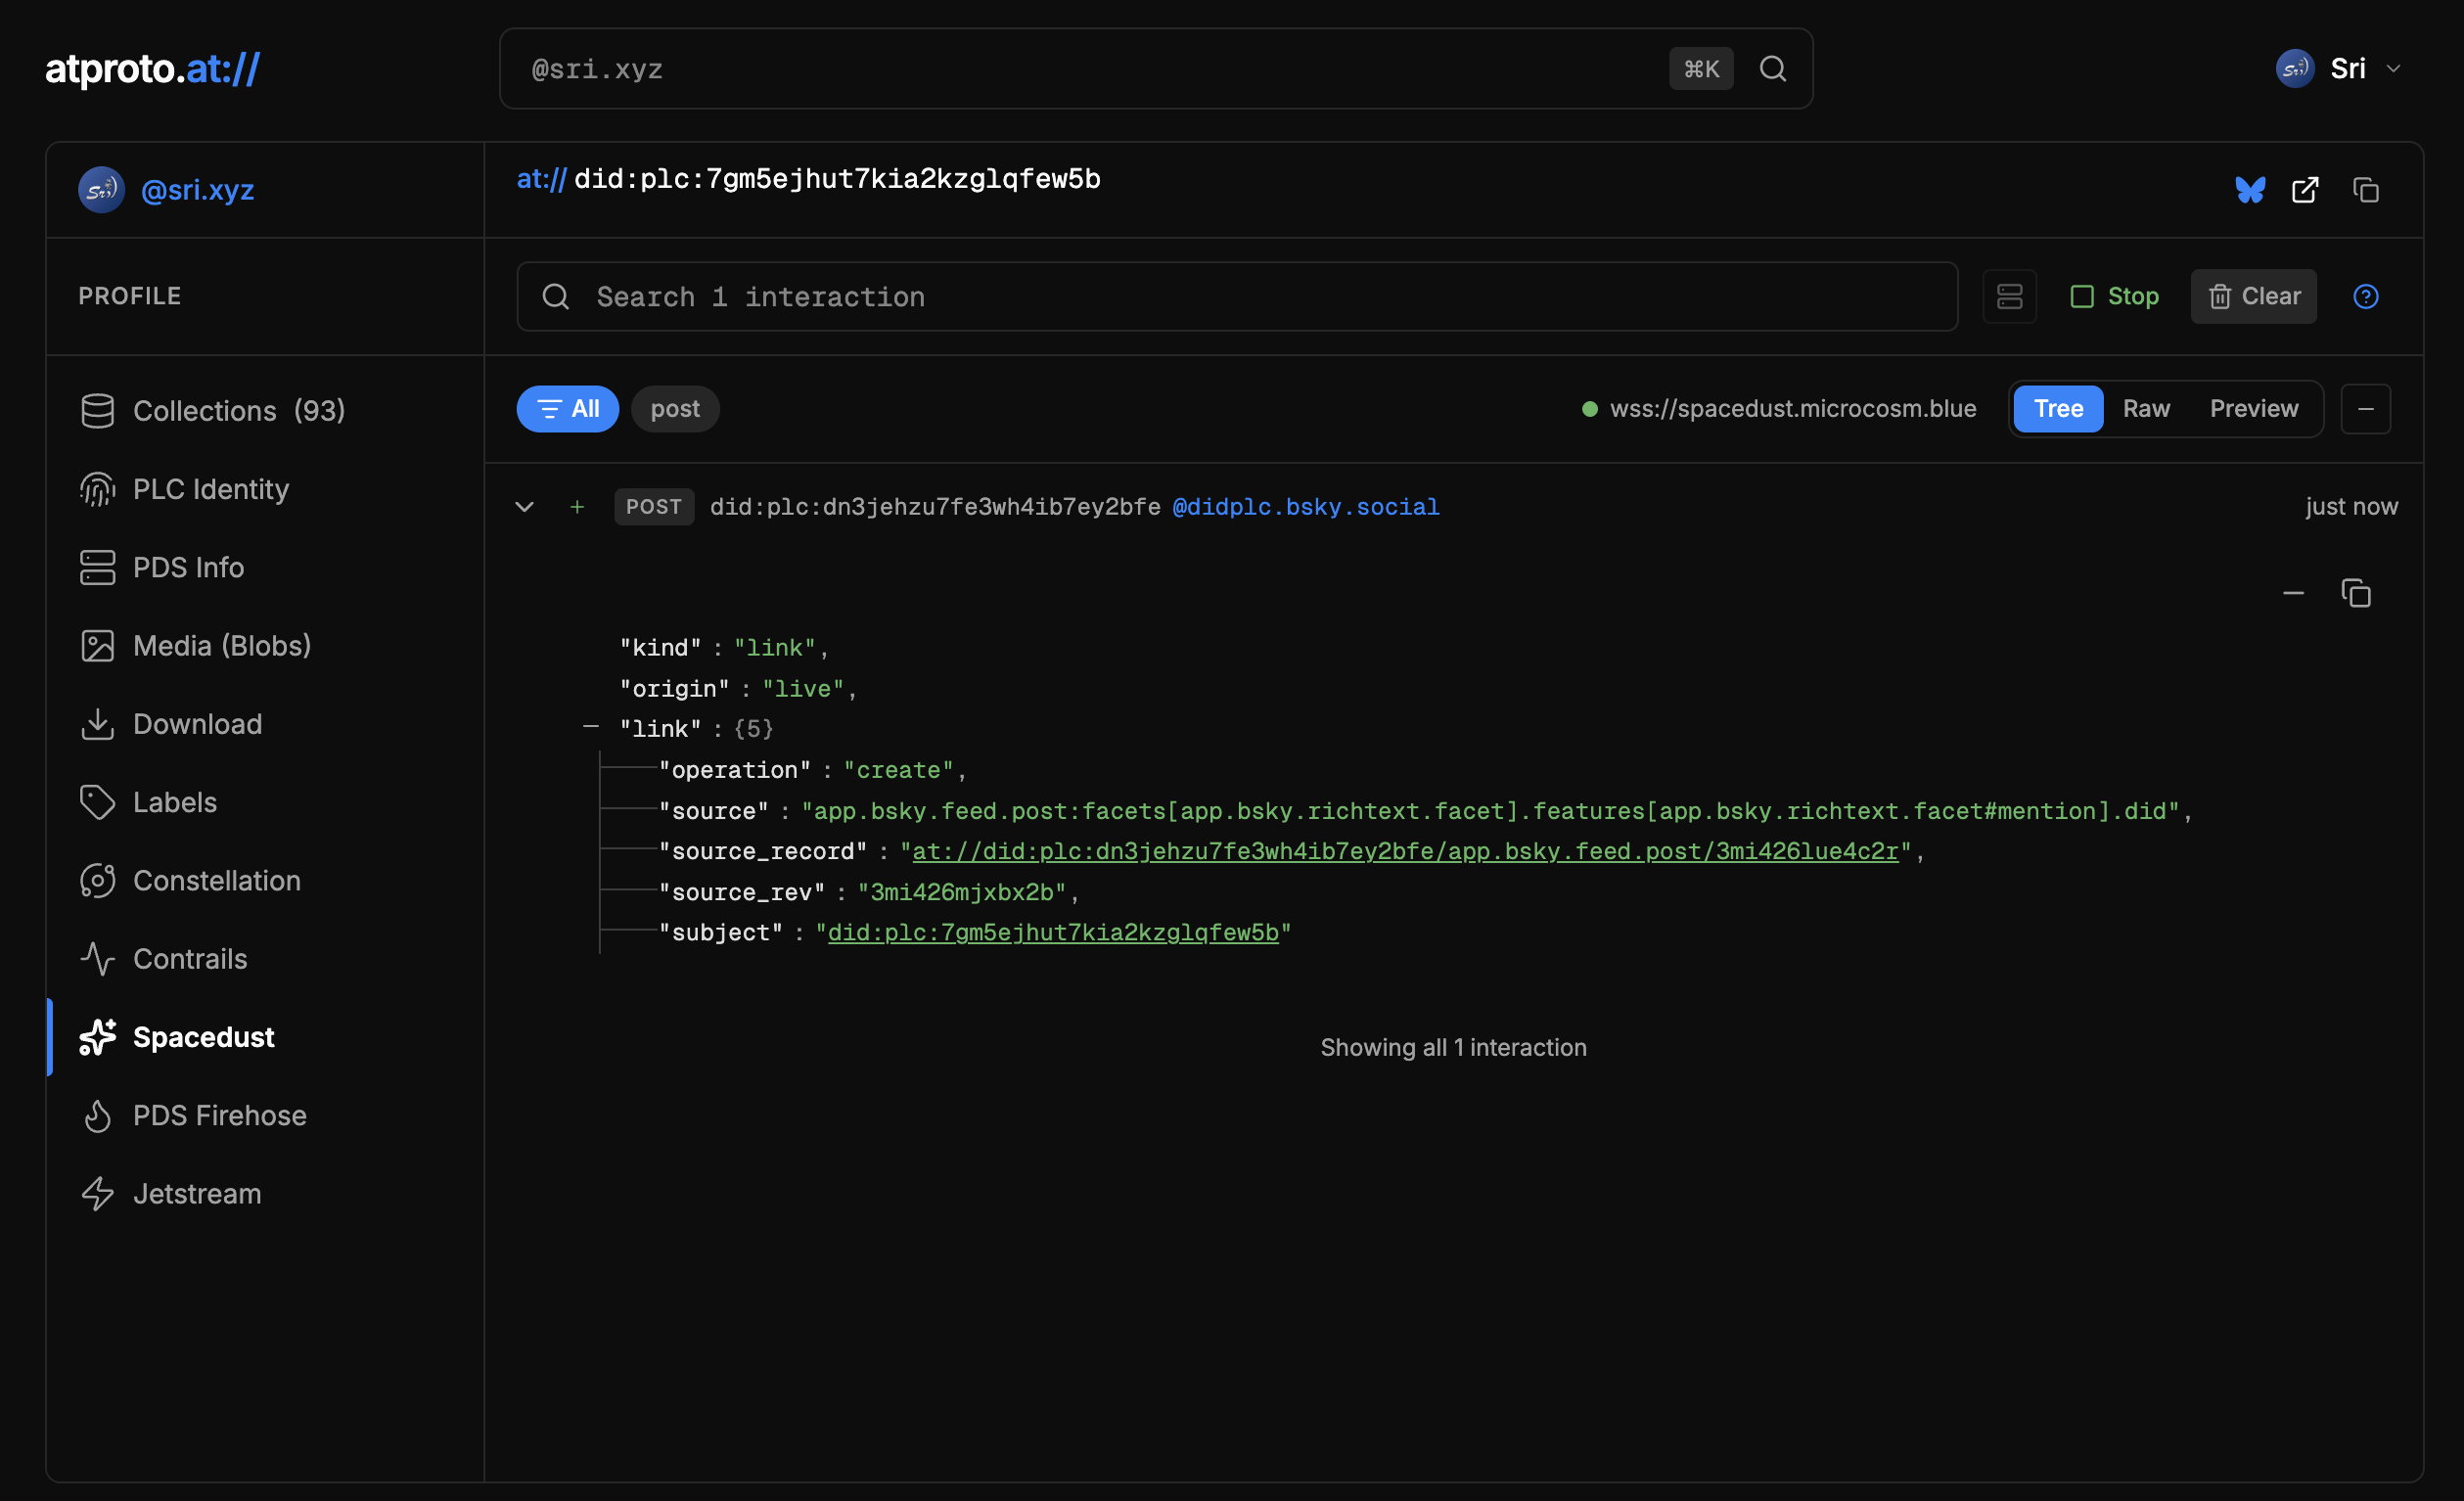Open the @didplc.bsky.social handle link
This screenshot has height=1501, width=2464.
coord(1305,507)
